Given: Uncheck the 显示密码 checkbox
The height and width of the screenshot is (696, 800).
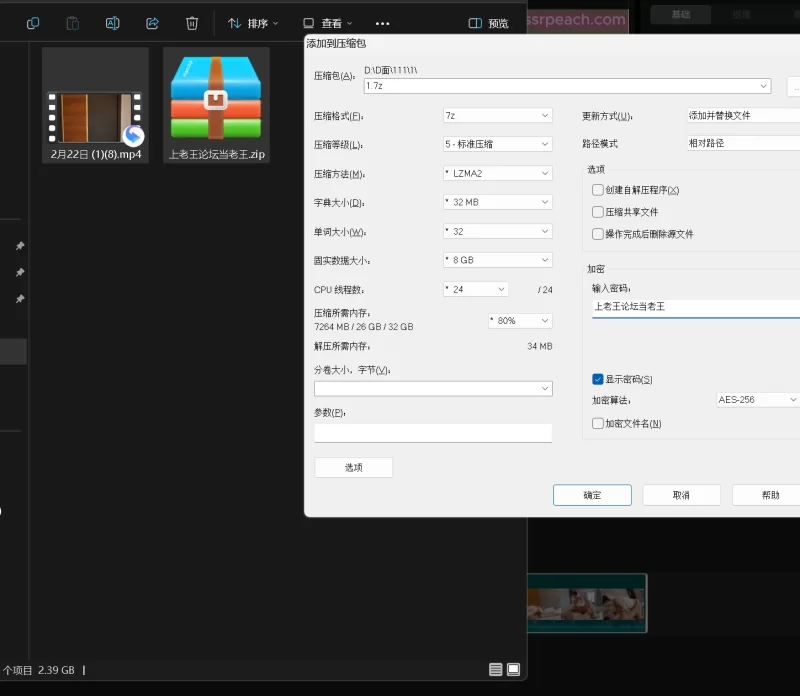Looking at the screenshot, I should 598,379.
